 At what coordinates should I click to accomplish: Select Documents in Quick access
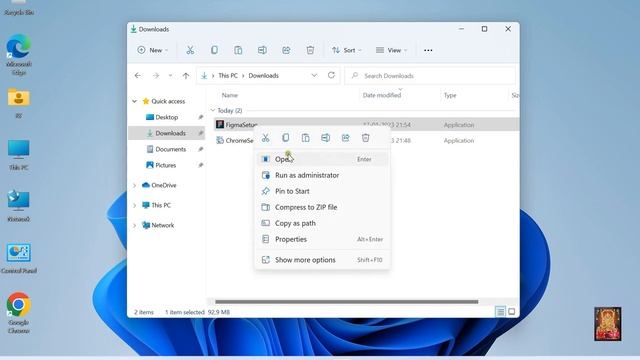pos(167,149)
